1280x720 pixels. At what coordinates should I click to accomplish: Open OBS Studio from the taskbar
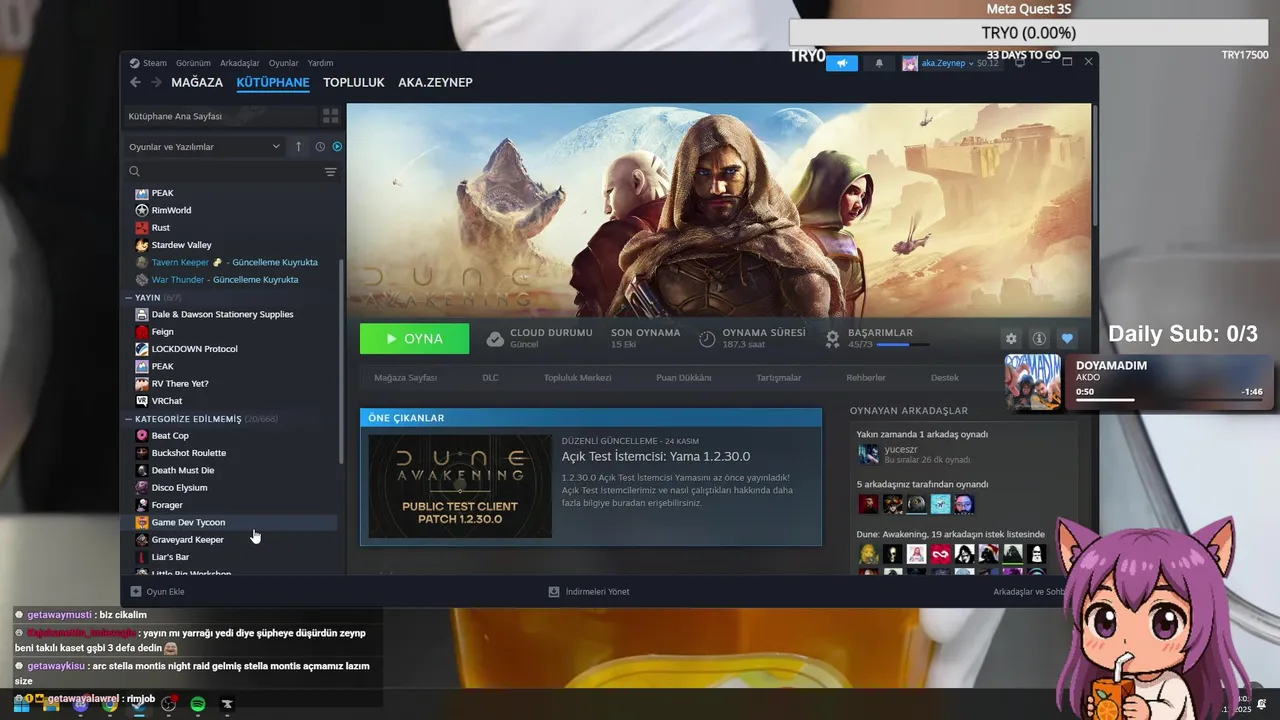[x=169, y=704]
